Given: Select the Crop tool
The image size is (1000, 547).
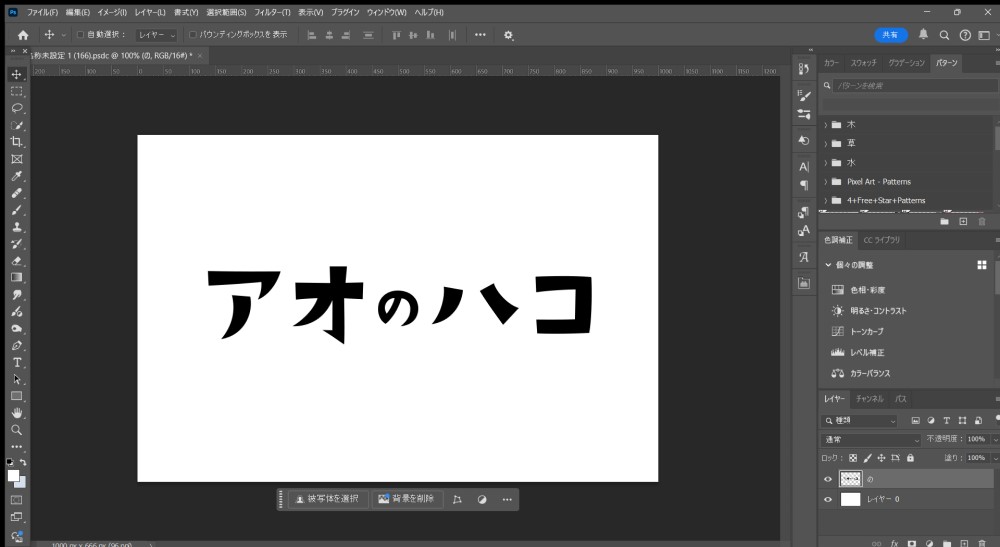Looking at the screenshot, I should 17,142.
